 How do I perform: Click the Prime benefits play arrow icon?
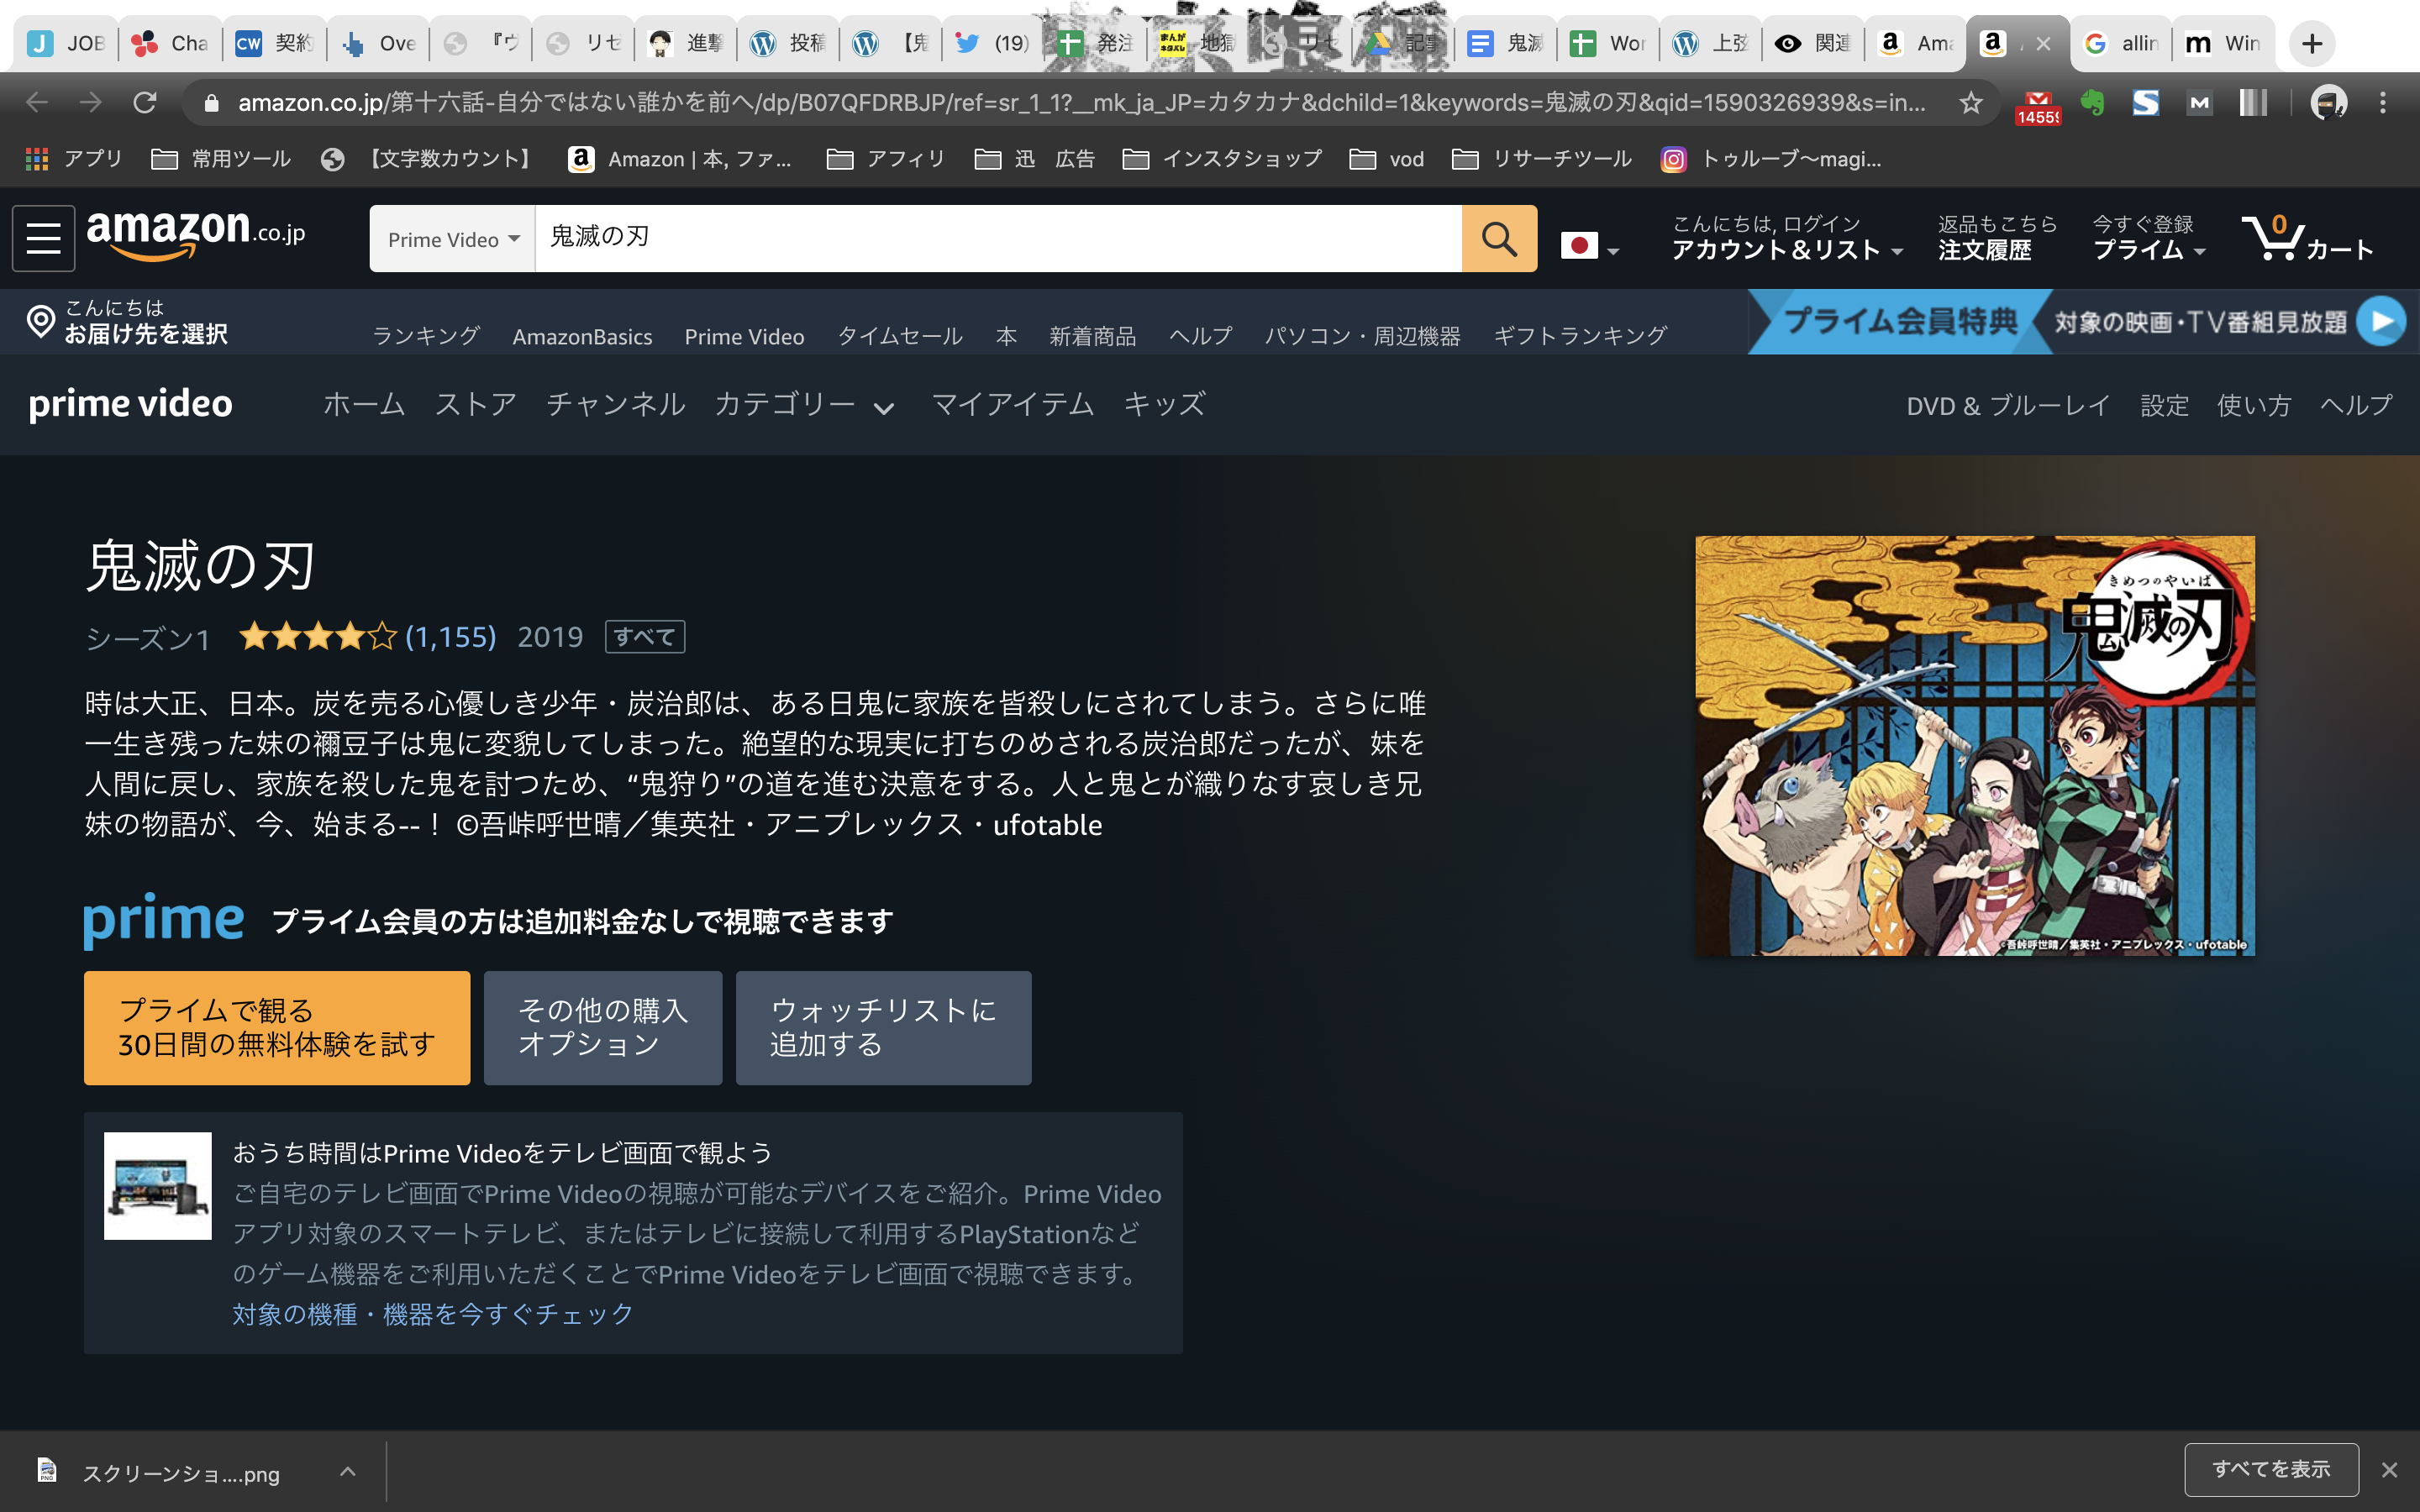pos(2382,321)
